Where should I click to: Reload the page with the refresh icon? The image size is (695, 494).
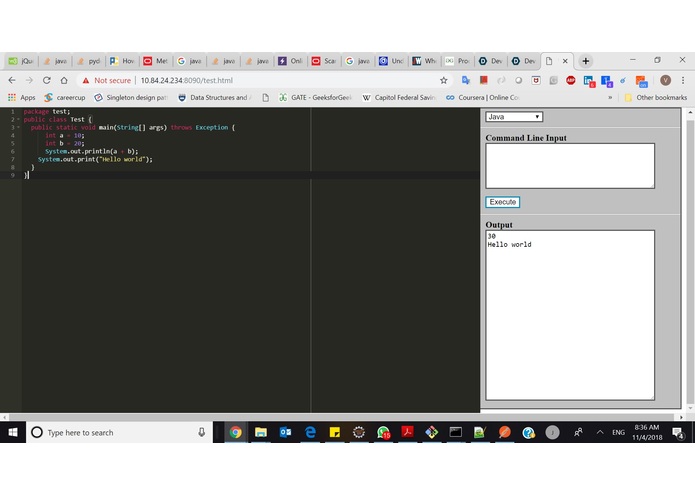click(x=47, y=80)
